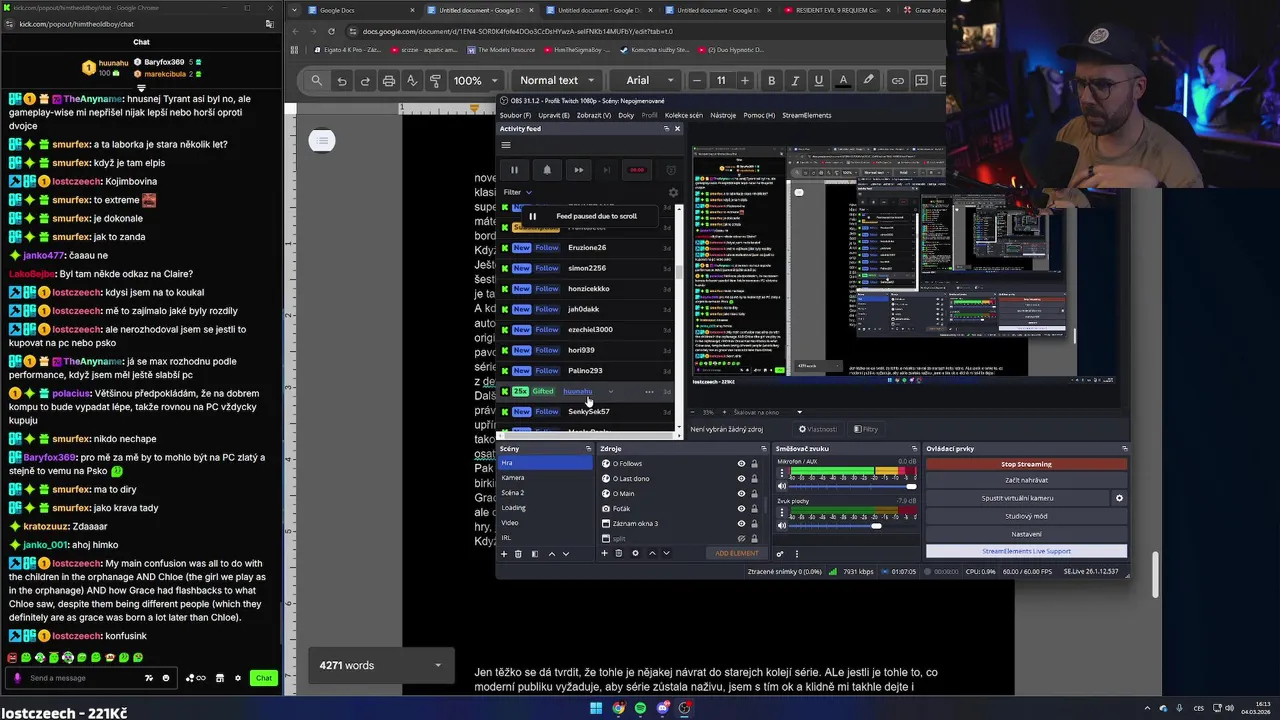Image resolution: width=1280 pixels, height=720 pixels.
Task: Select the Kamera scene in OBS
Action: point(546,477)
